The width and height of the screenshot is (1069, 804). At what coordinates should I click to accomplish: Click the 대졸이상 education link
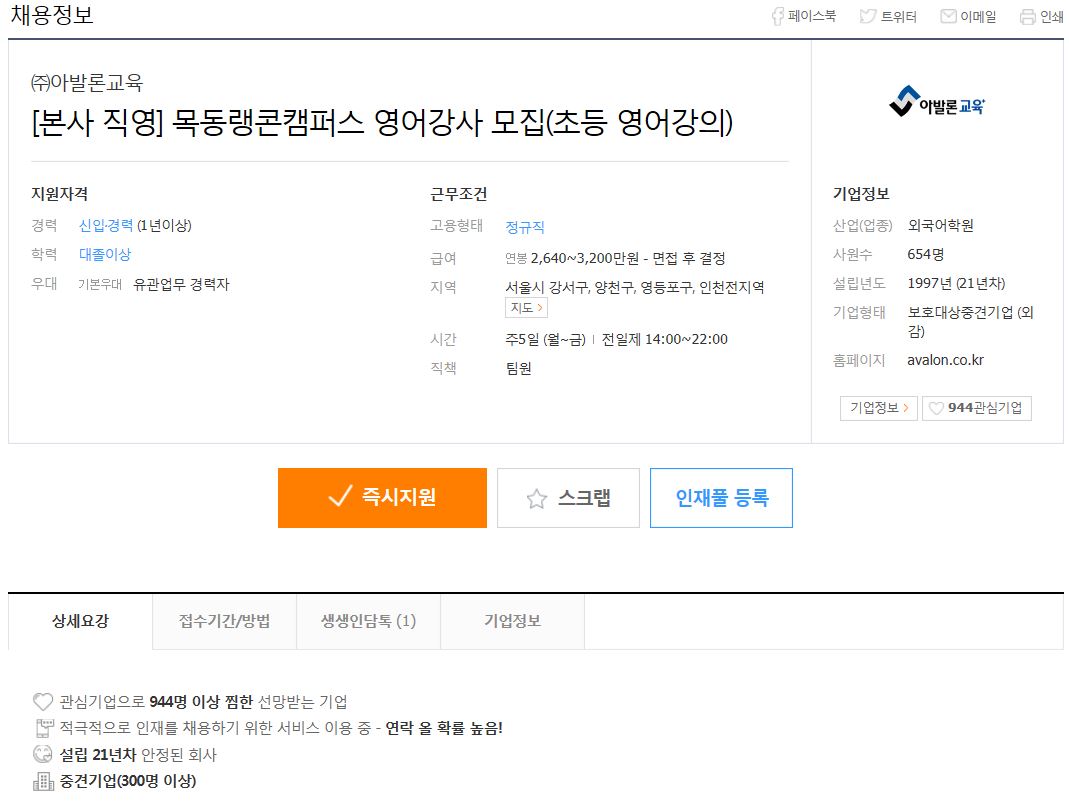click(x=105, y=254)
